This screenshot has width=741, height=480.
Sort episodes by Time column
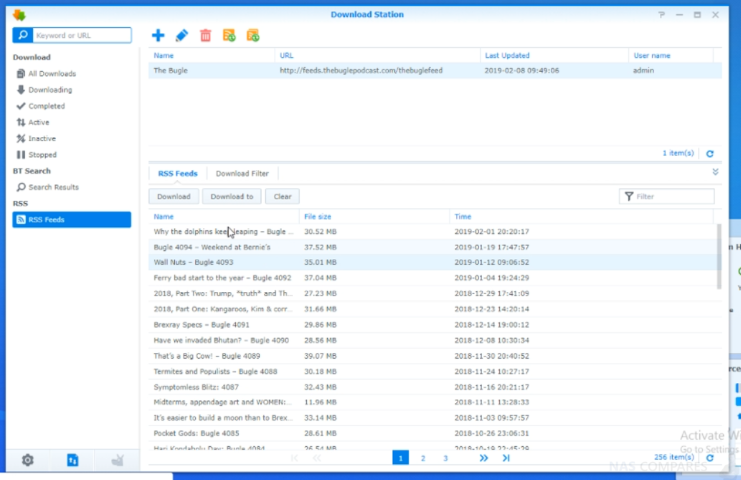581,216
